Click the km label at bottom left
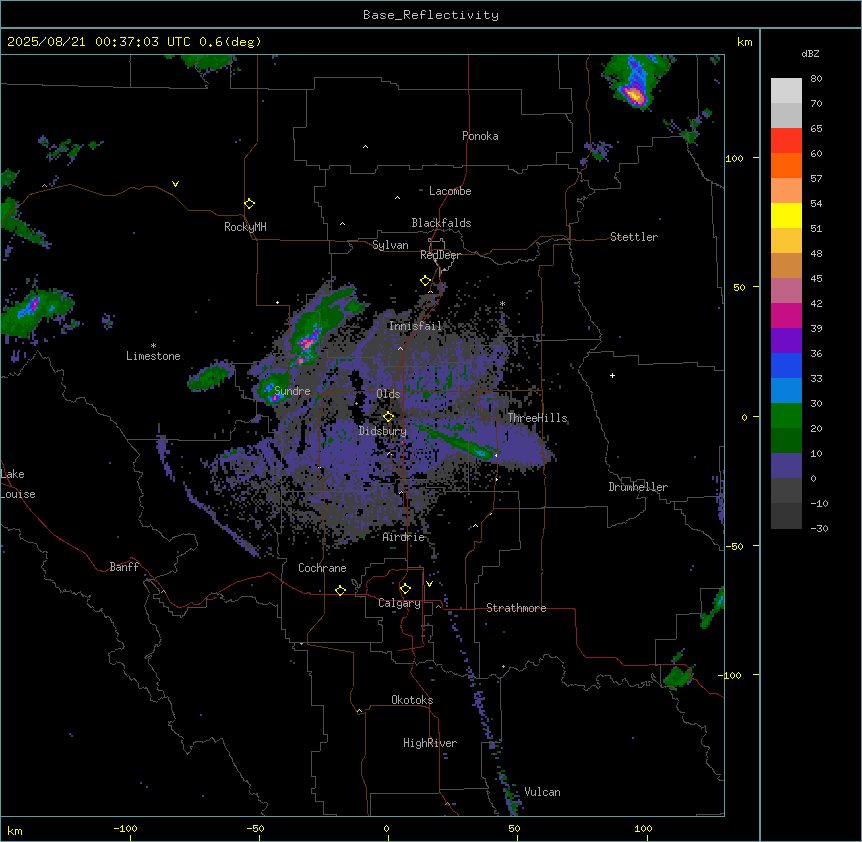This screenshot has height=842, width=862. click(x=15, y=830)
